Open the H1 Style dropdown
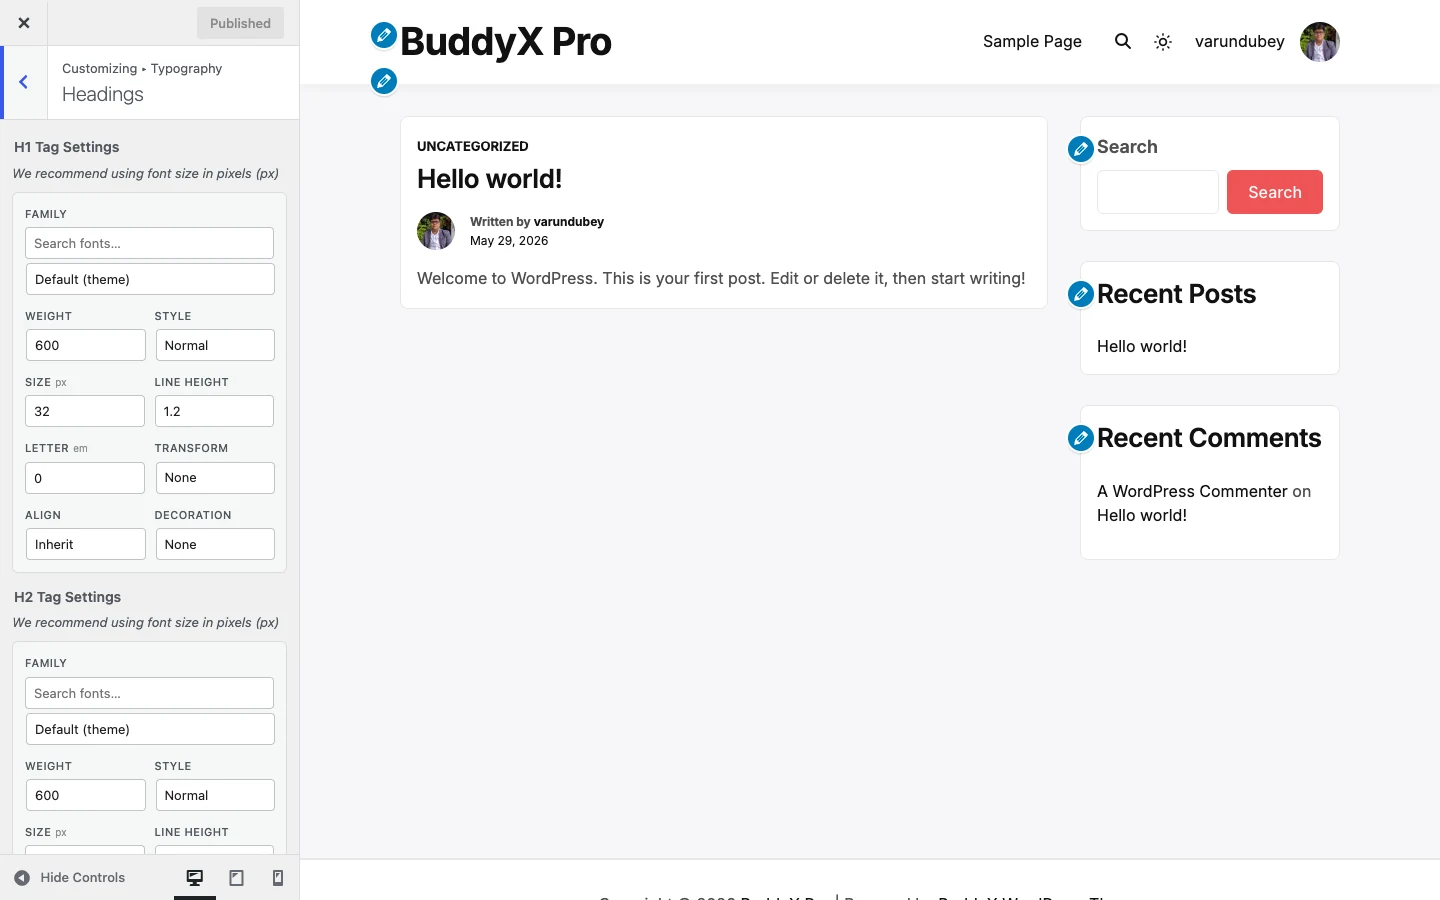The height and width of the screenshot is (900, 1440). (x=215, y=345)
